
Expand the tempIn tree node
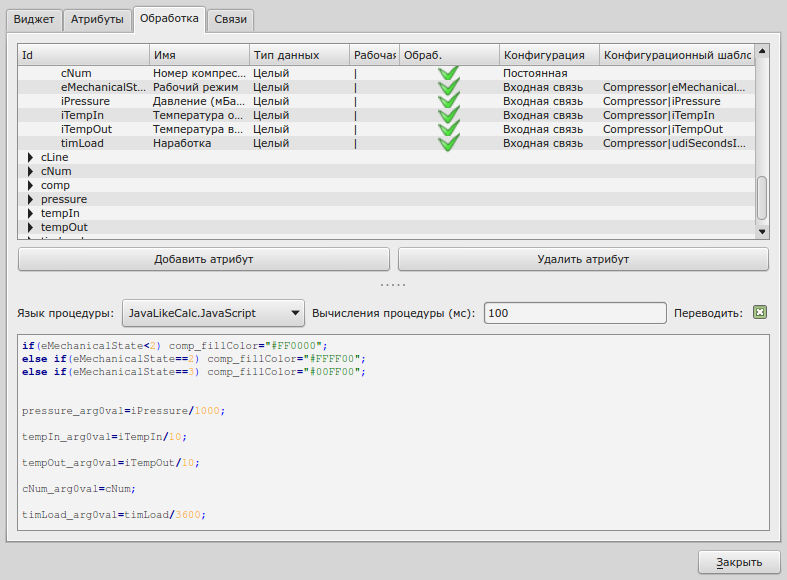[x=31, y=213]
